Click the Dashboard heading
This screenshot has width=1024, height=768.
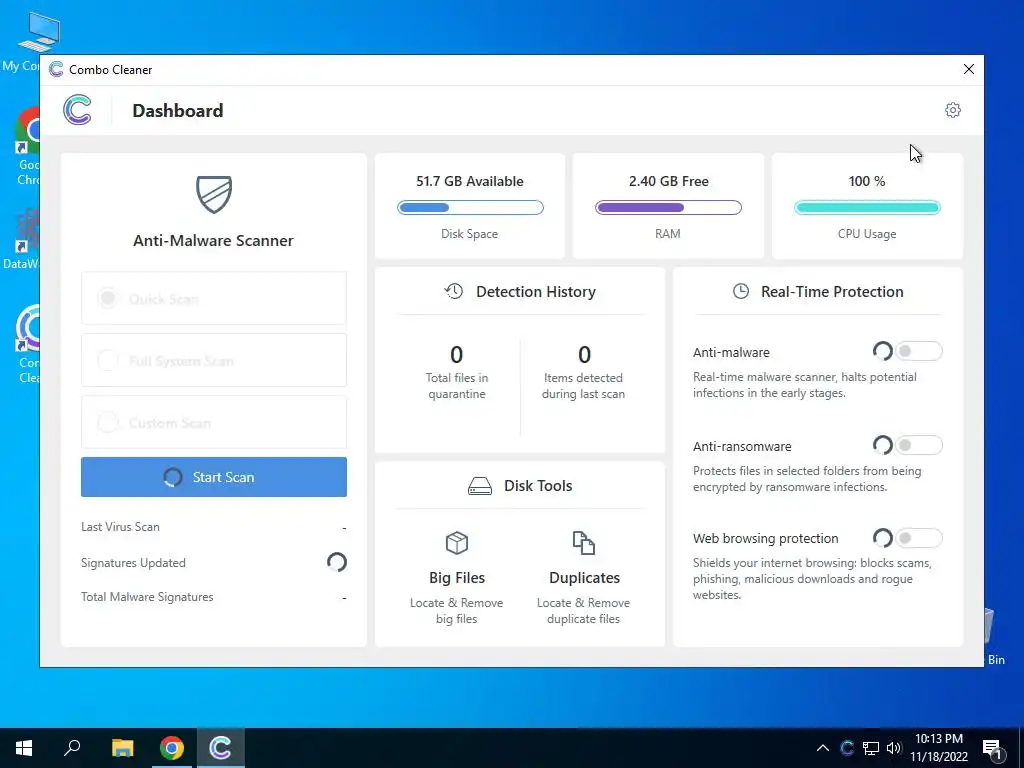click(x=178, y=110)
